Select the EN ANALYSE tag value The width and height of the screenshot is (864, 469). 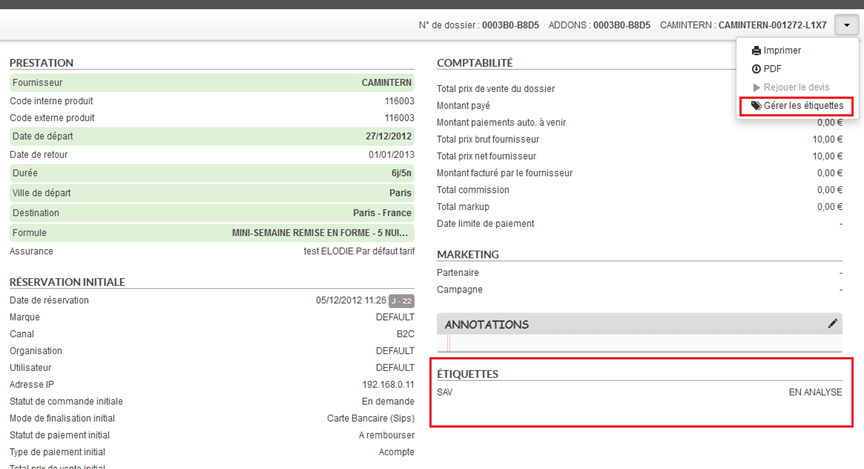[x=815, y=392]
